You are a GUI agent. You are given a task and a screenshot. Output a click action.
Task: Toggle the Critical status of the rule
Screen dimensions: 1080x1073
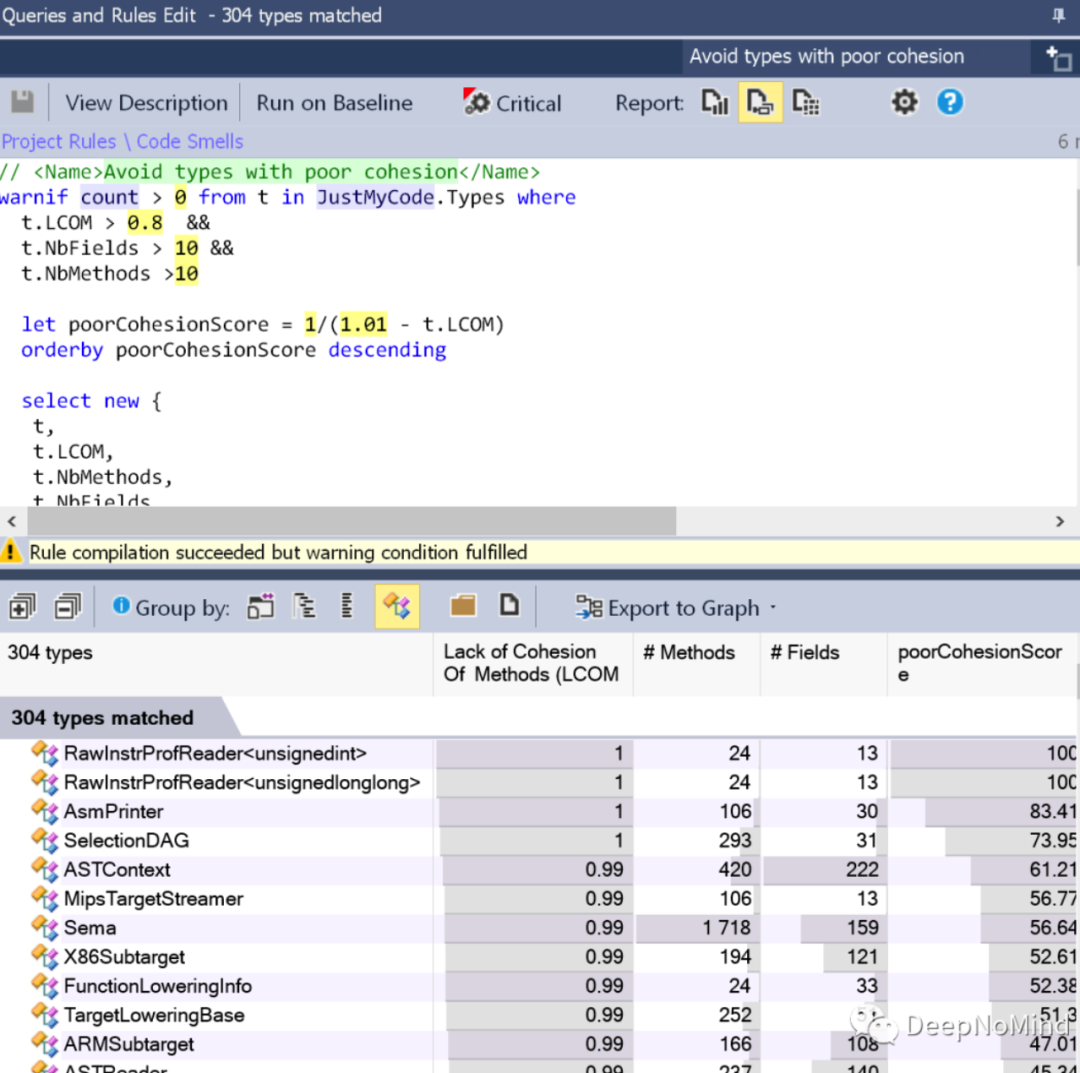click(511, 101)
